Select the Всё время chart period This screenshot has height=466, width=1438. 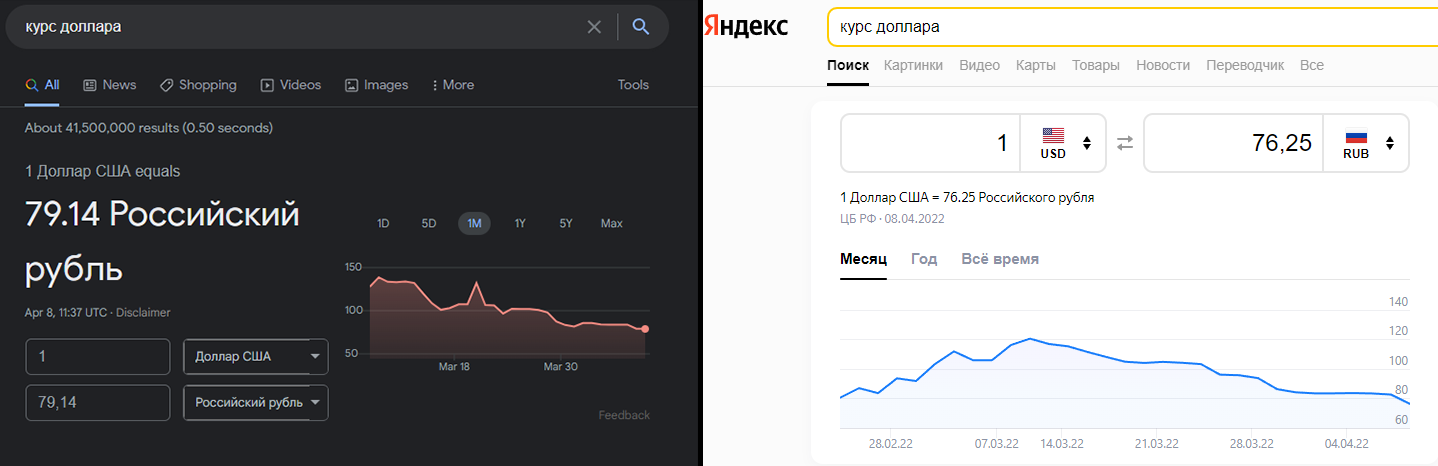(1000, 259)
